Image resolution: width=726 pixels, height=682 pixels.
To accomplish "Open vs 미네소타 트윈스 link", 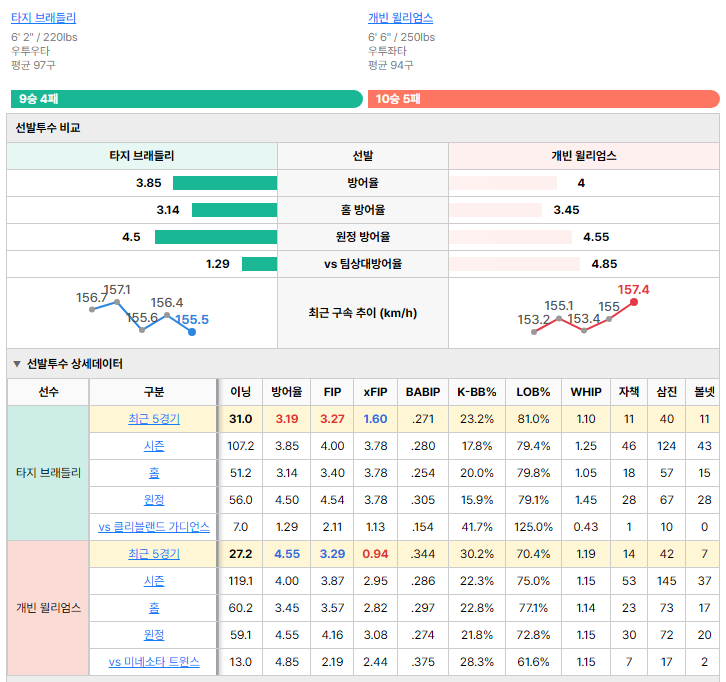I will click(154, 662).
